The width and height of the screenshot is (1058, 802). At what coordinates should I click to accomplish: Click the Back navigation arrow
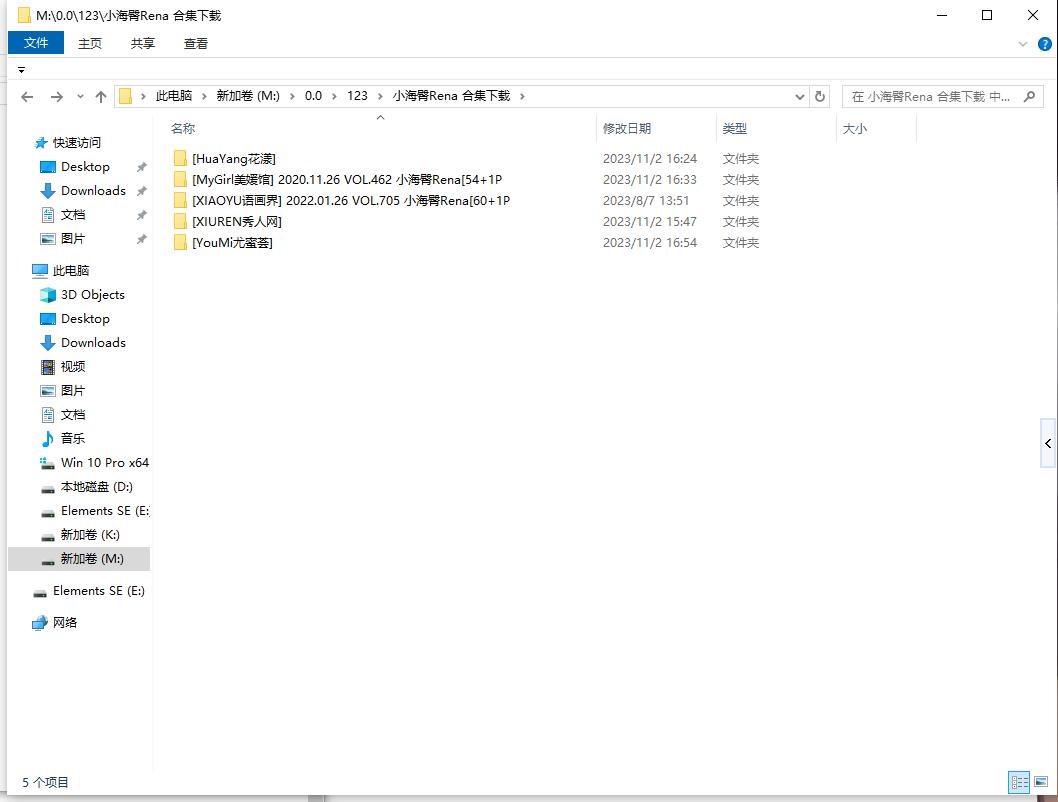[27, 97]
